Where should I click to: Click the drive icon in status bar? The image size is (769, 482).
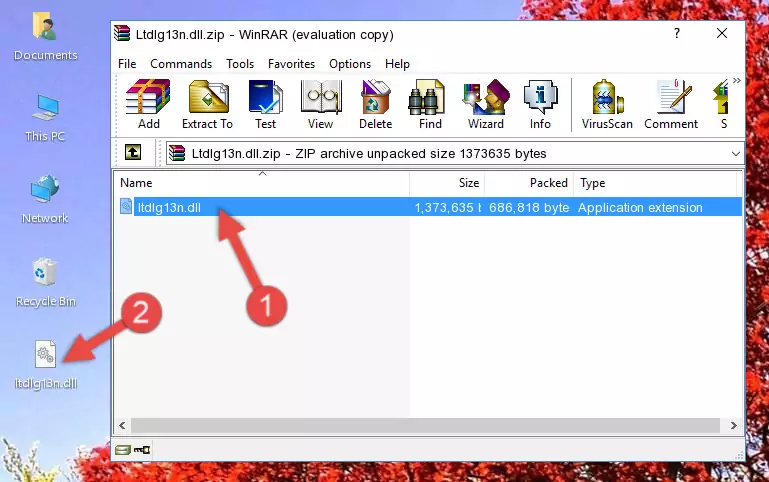click(x=123, y=449)
